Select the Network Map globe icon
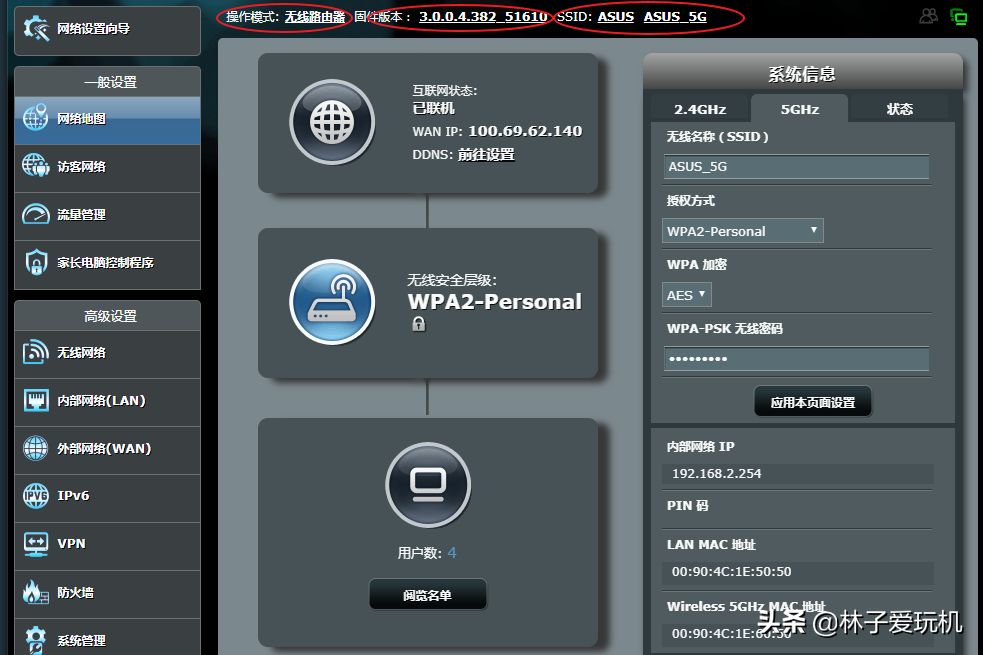Image resolution: width=983 pixels, height=655 pixels. pyautogui.click(x=35, y=118)
